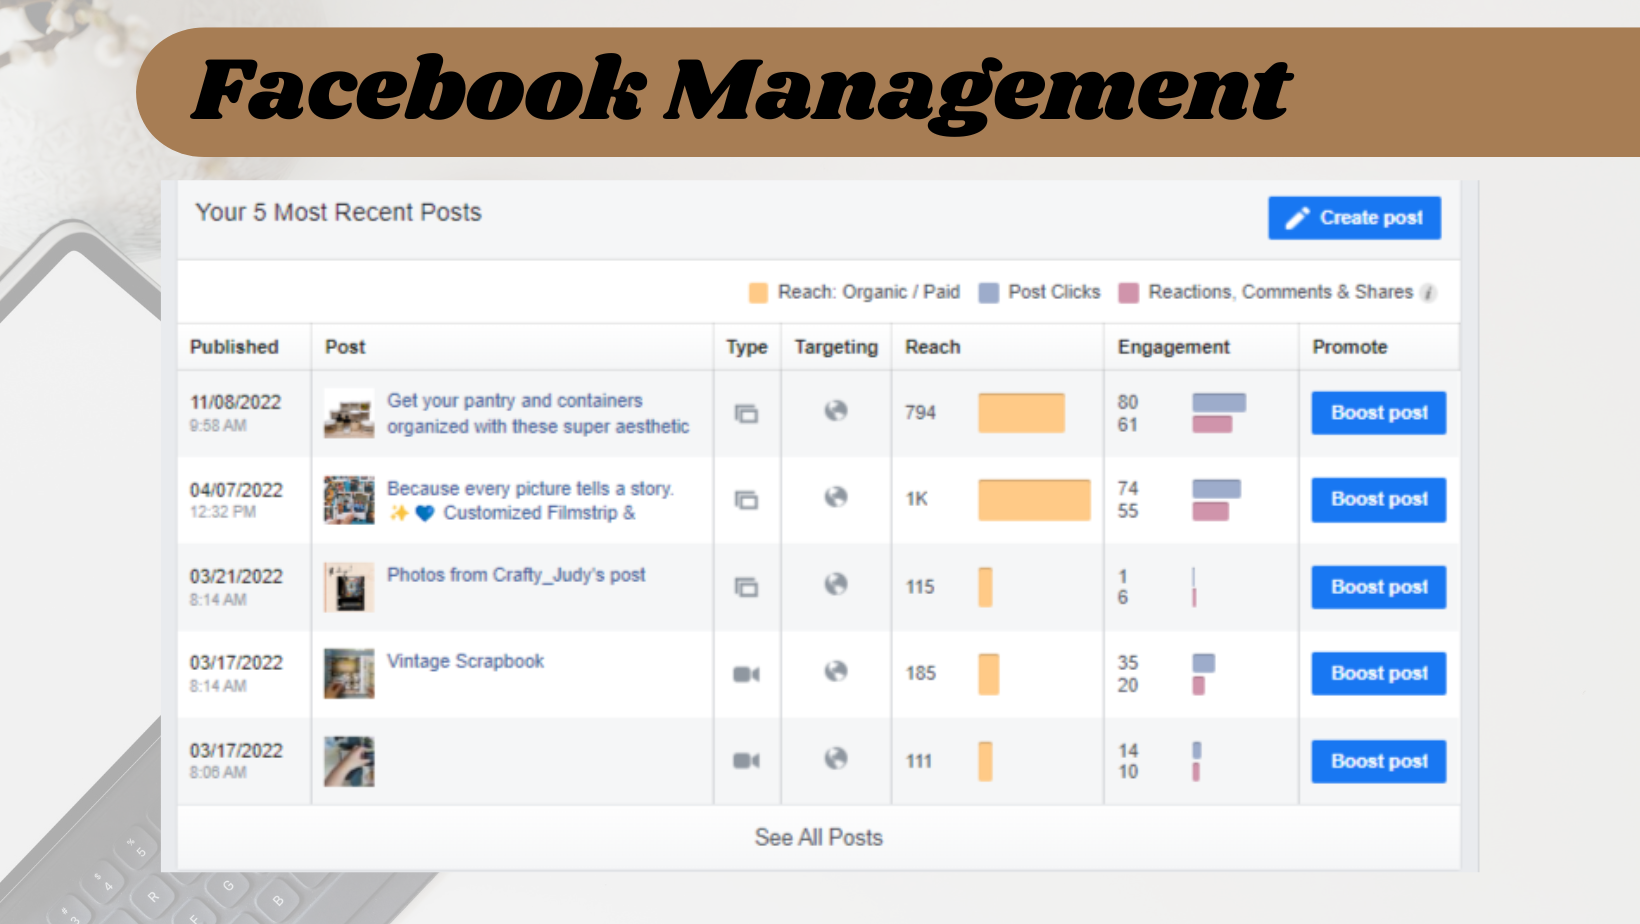
Task: Click the blue Post Clicks legend swatch
Action: (x=988, y=293)
